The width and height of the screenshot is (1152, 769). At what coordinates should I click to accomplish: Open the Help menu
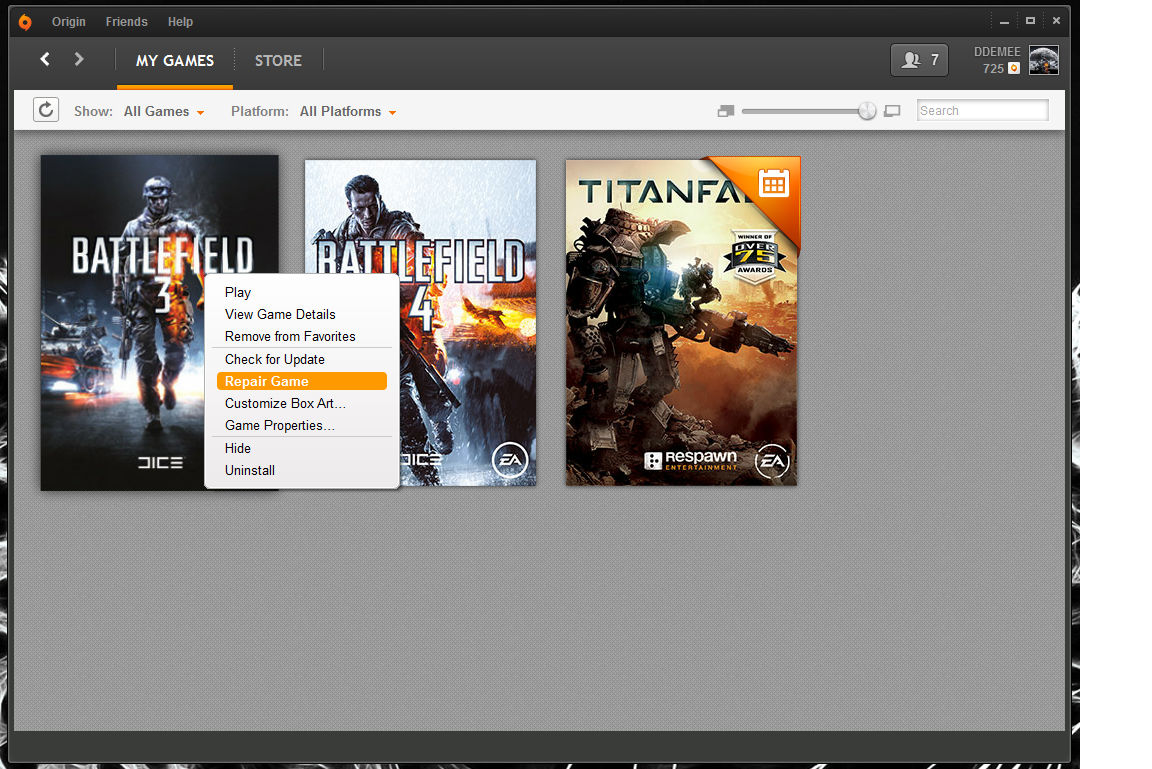pyautogui.click(x=181, y=22)
